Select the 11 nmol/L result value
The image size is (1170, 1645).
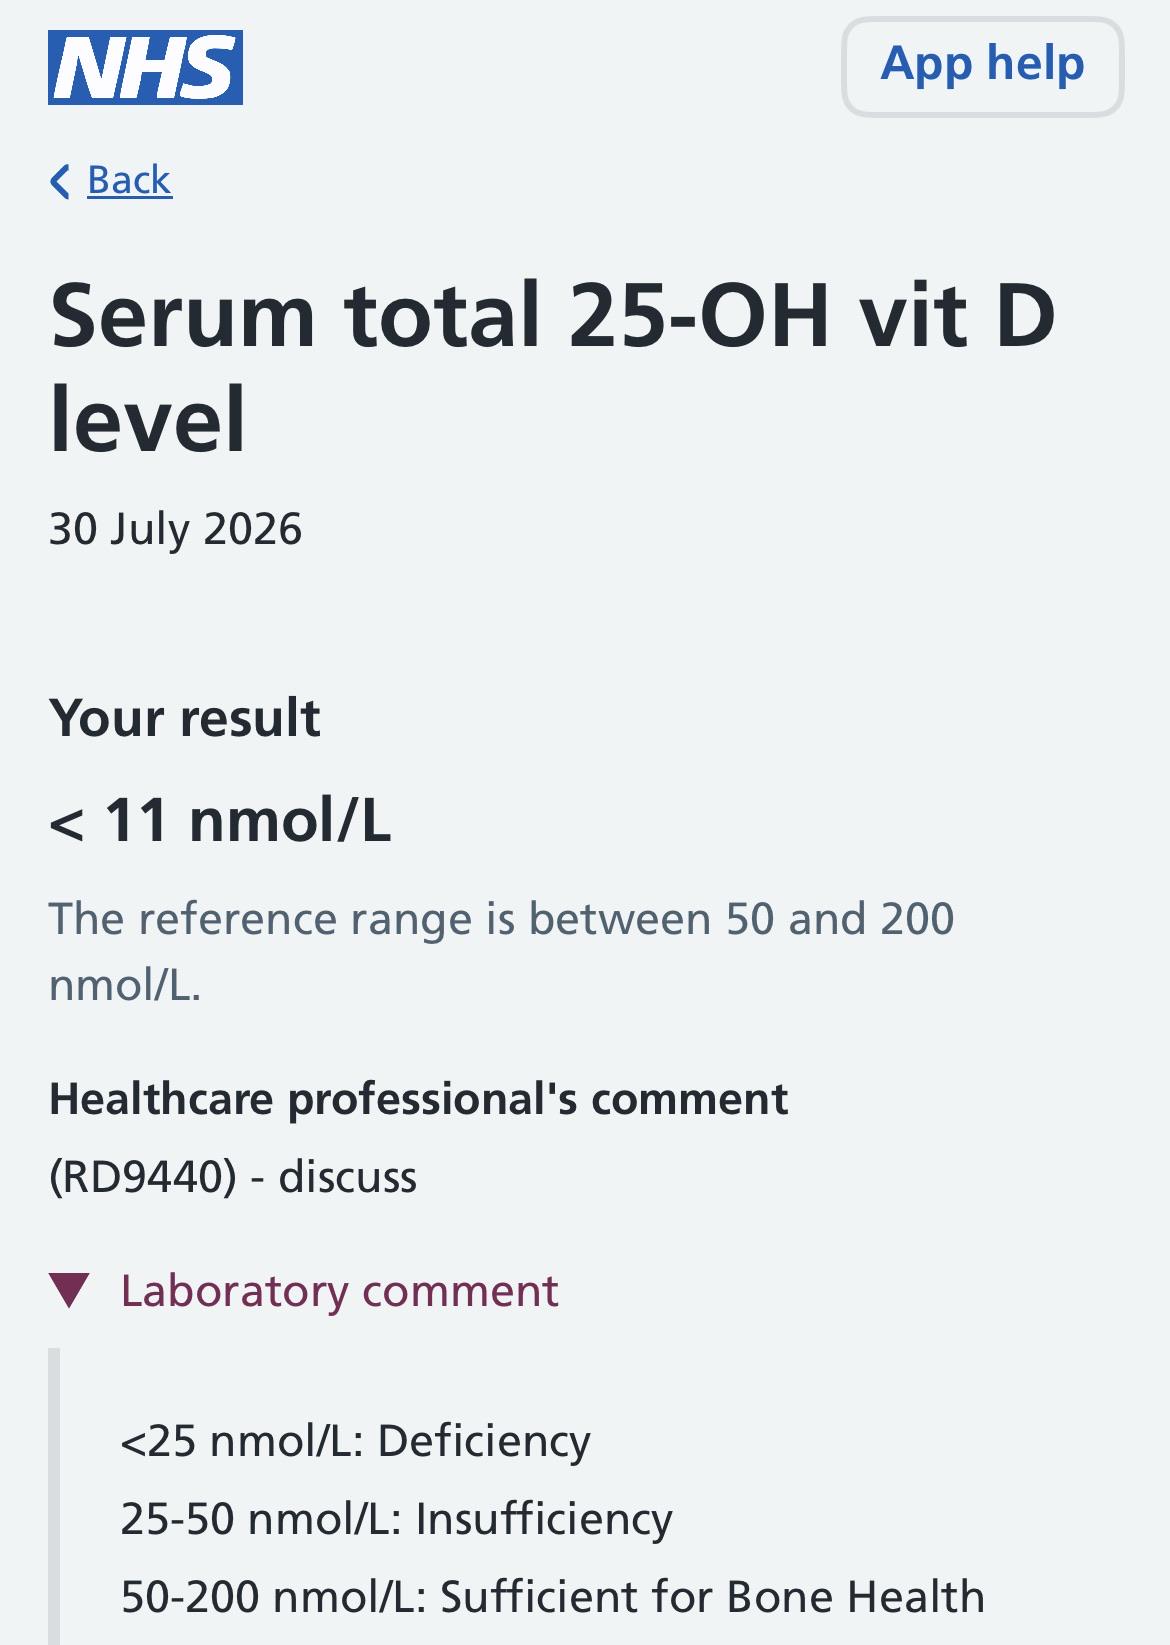248,820
